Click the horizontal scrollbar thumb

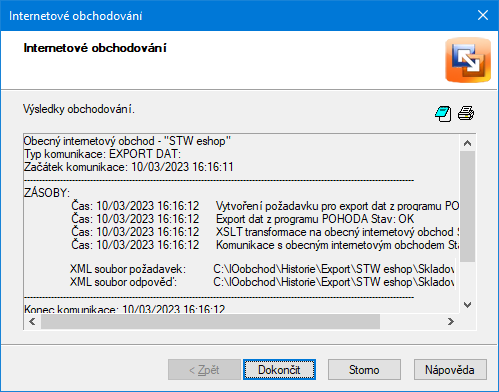[x=210, y=321]
